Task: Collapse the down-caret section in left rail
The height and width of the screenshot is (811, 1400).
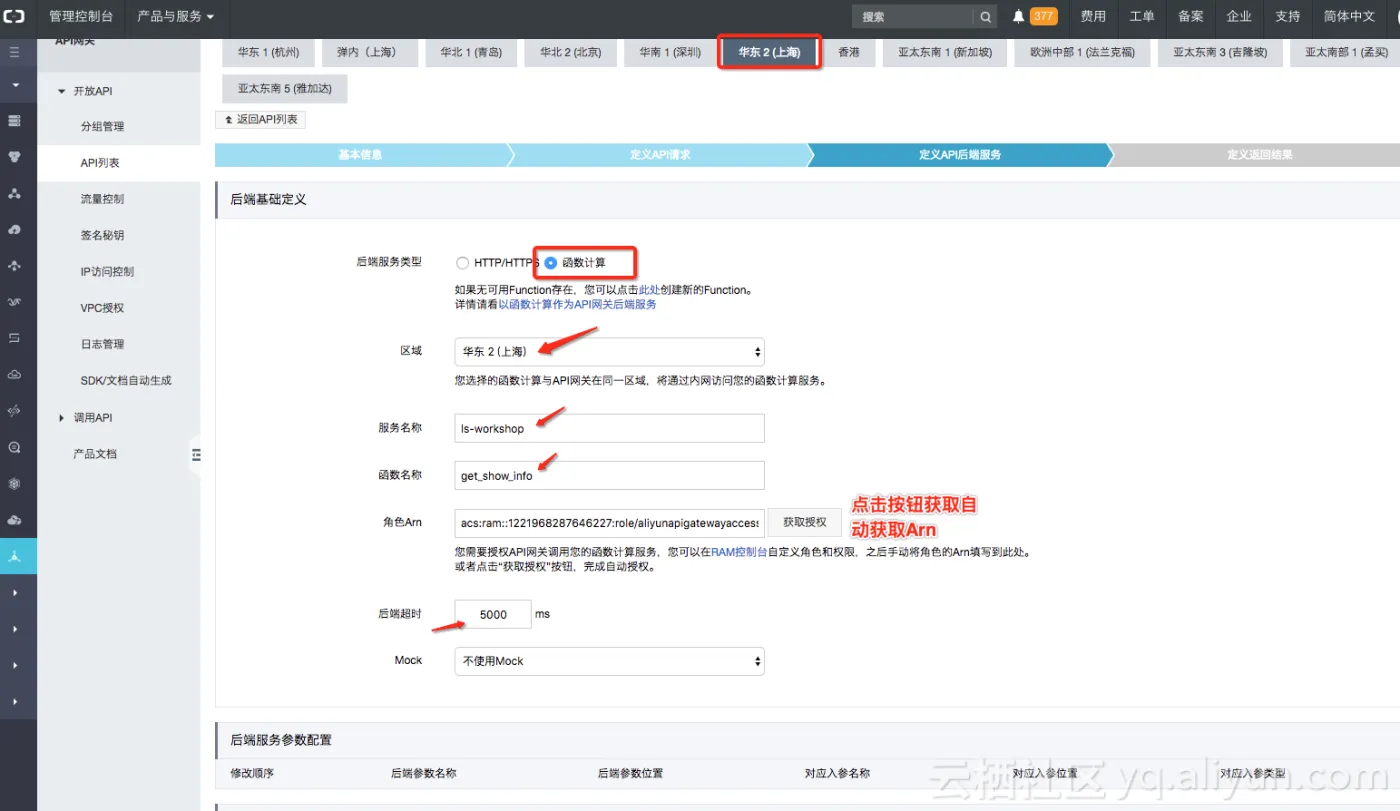Action: click(14, 85)
